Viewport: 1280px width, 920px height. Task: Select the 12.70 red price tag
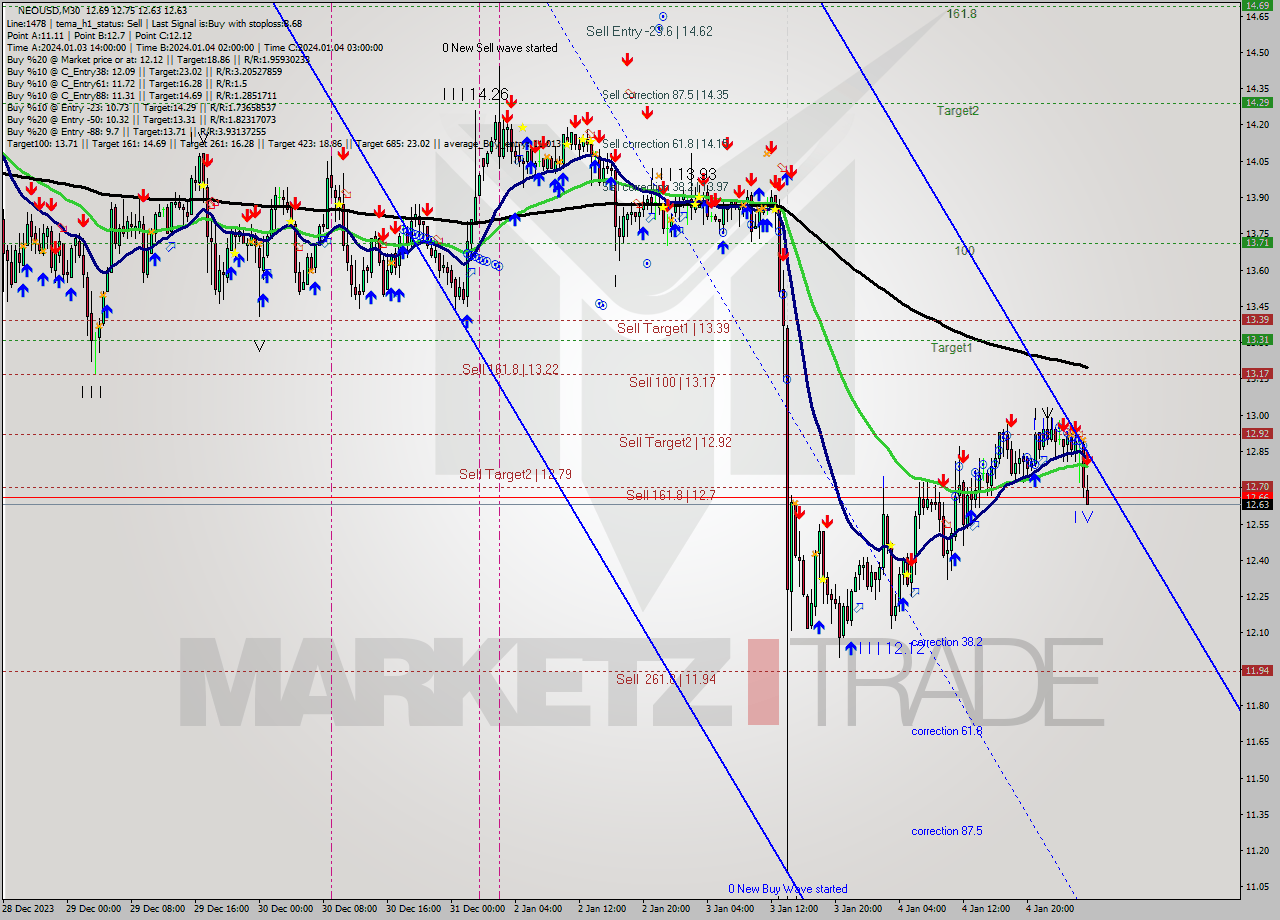pos(1257,486)
